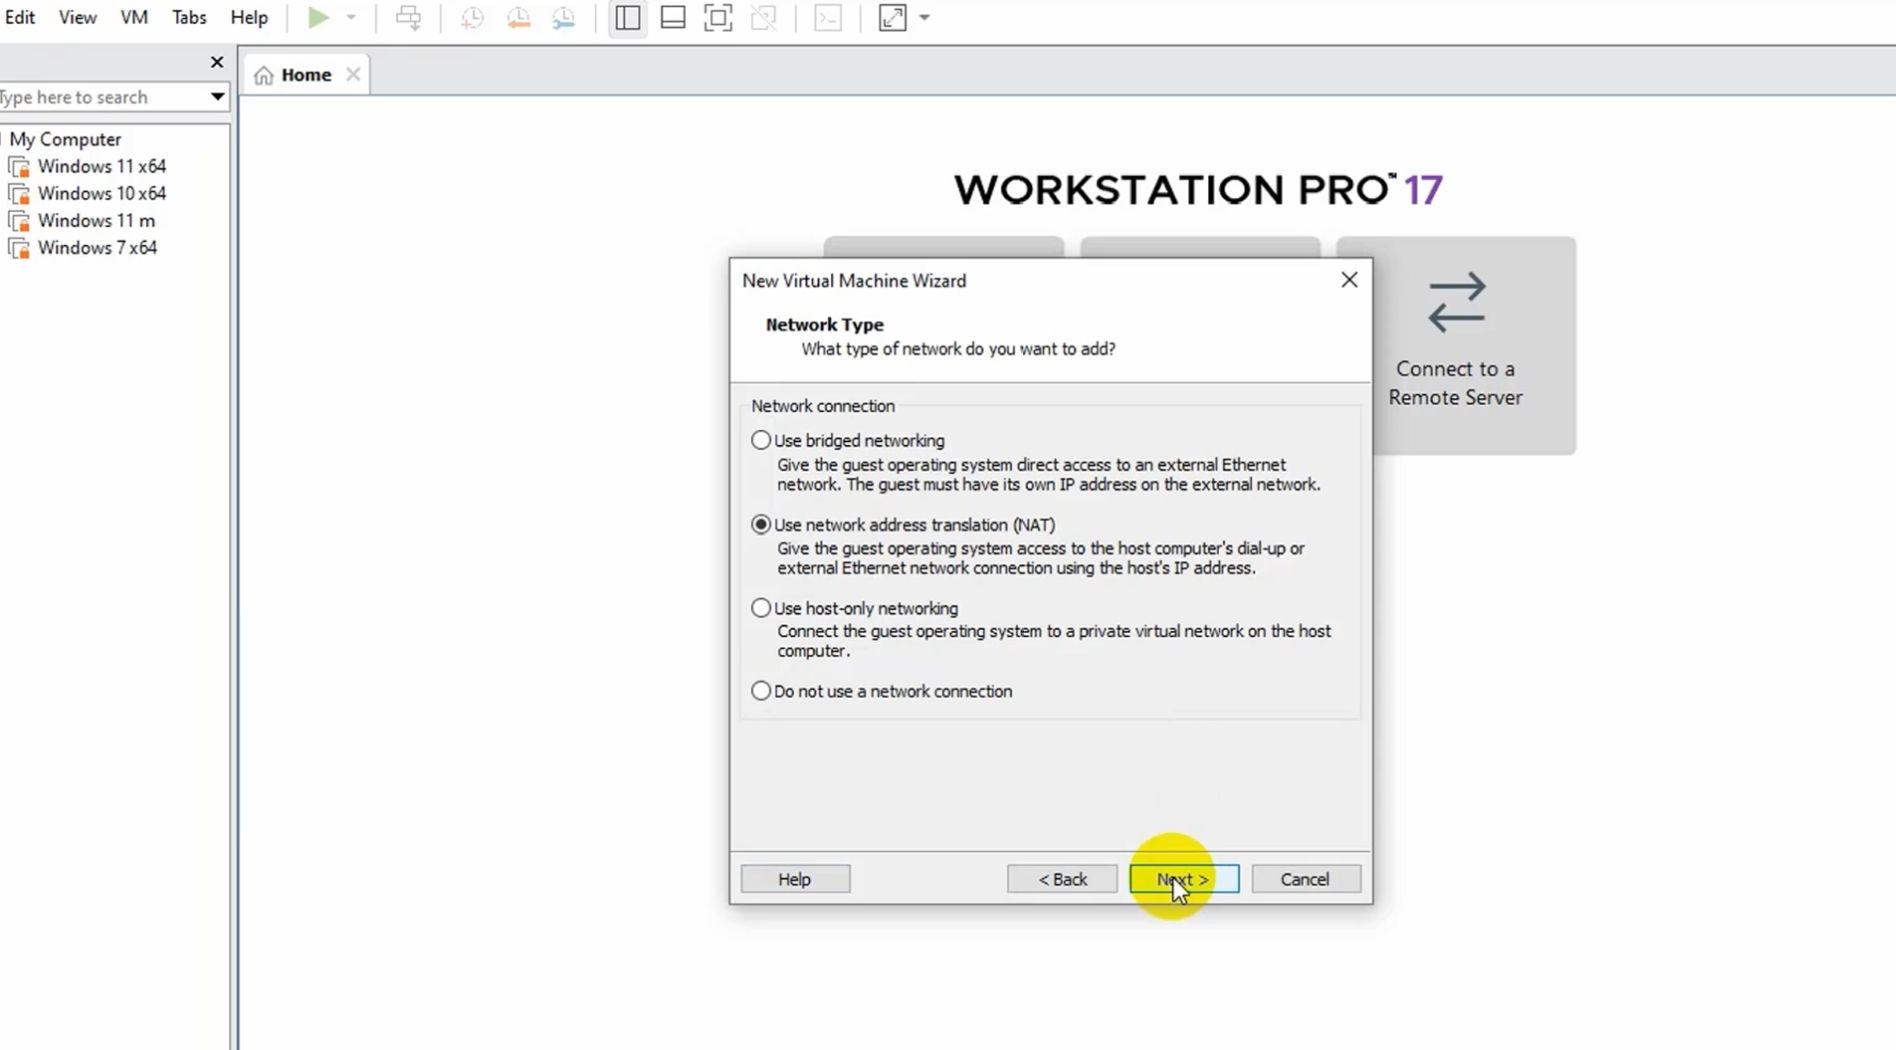Open the Edit menu
The image size is (1896, 1050).
click(x=20, y=18)
